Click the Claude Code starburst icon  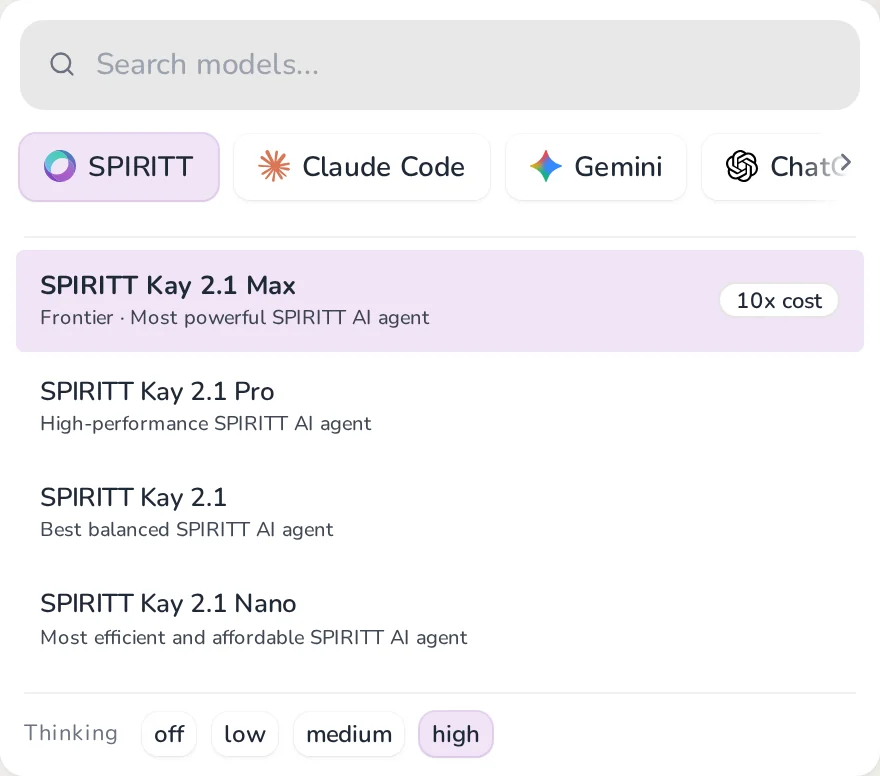[x=274, y=166]
